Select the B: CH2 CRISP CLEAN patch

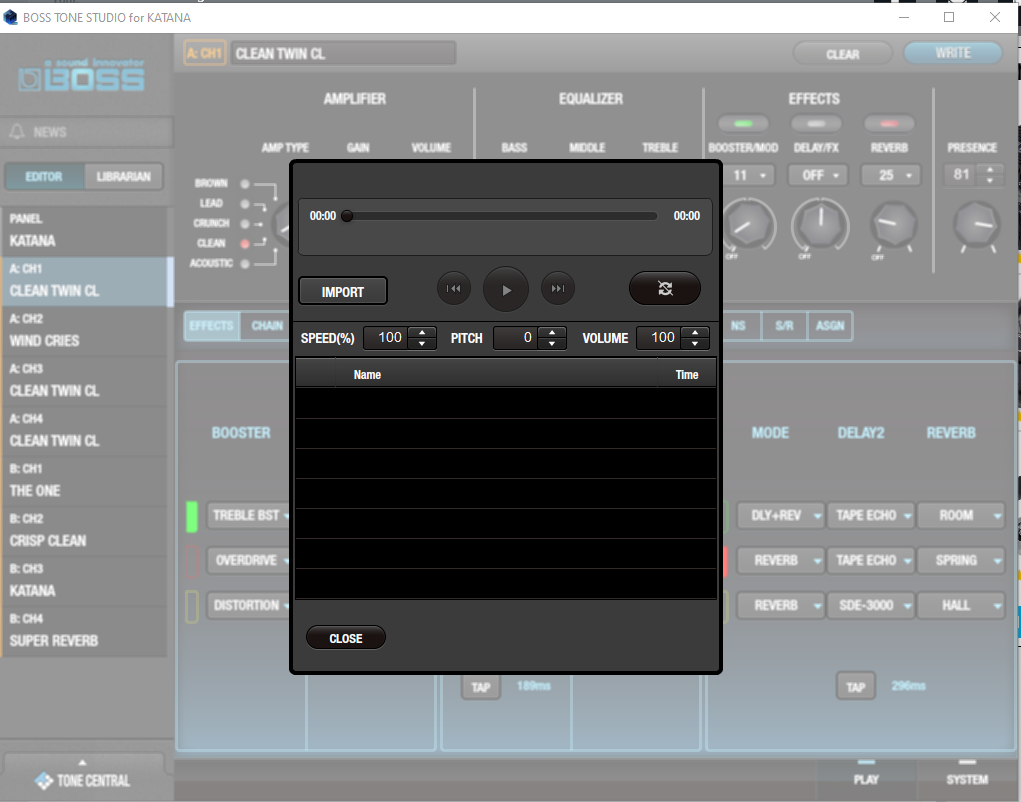click(85, 531)
